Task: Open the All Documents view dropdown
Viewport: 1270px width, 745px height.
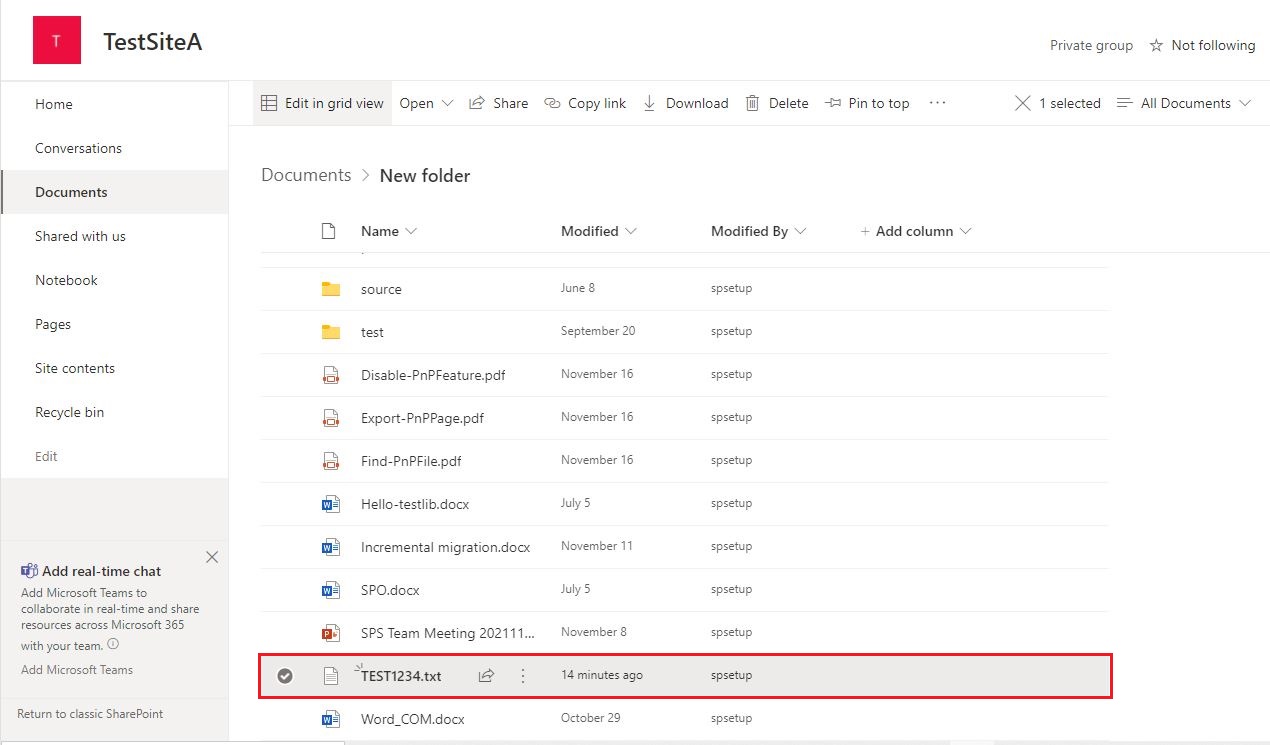Action: pyautogui.click(x=1184, y=103)
